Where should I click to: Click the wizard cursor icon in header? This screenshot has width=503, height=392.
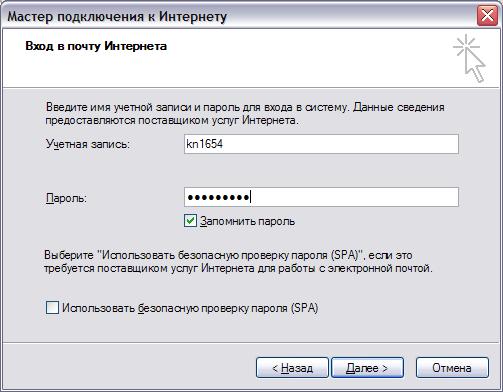(x=469, y=59)
